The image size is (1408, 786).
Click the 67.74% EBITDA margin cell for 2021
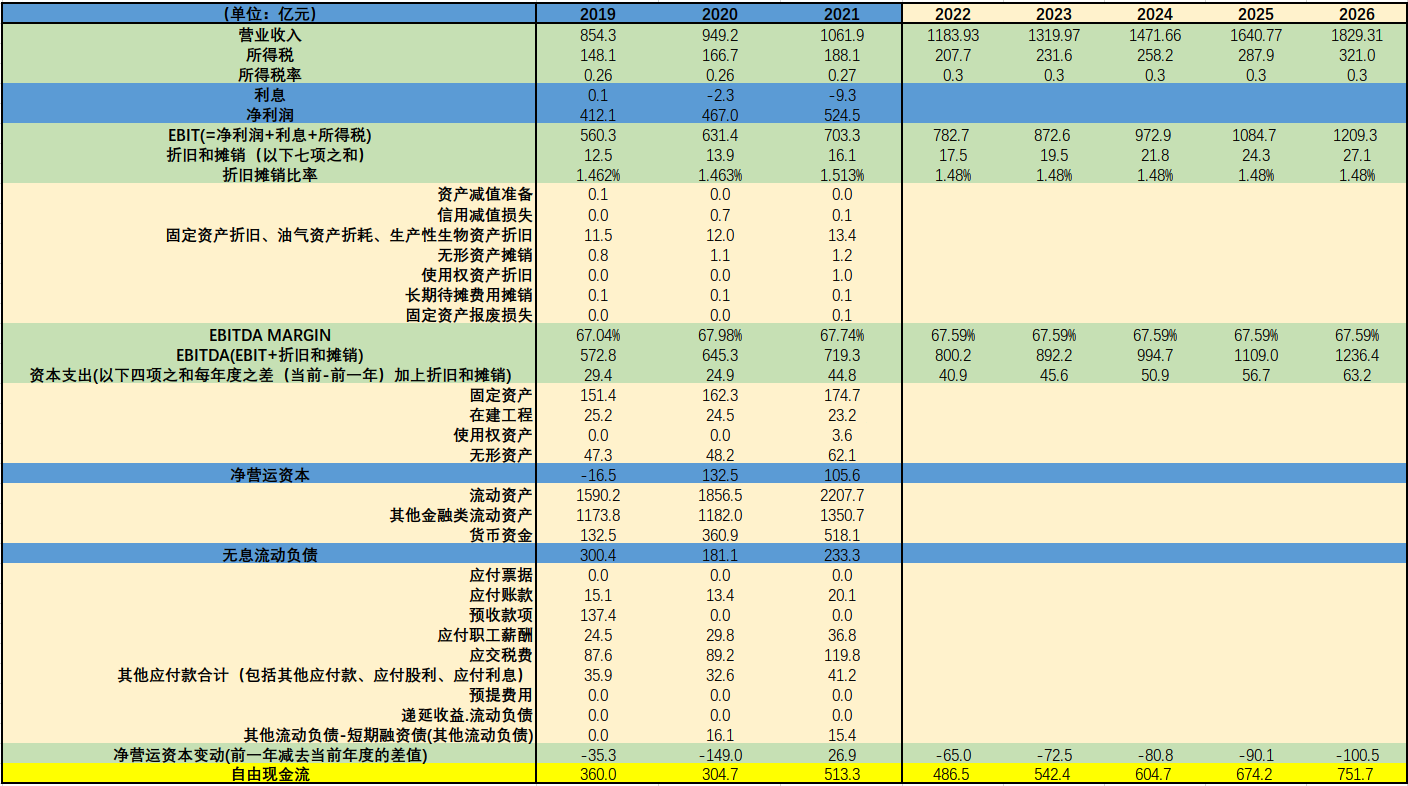coord(843,335)
